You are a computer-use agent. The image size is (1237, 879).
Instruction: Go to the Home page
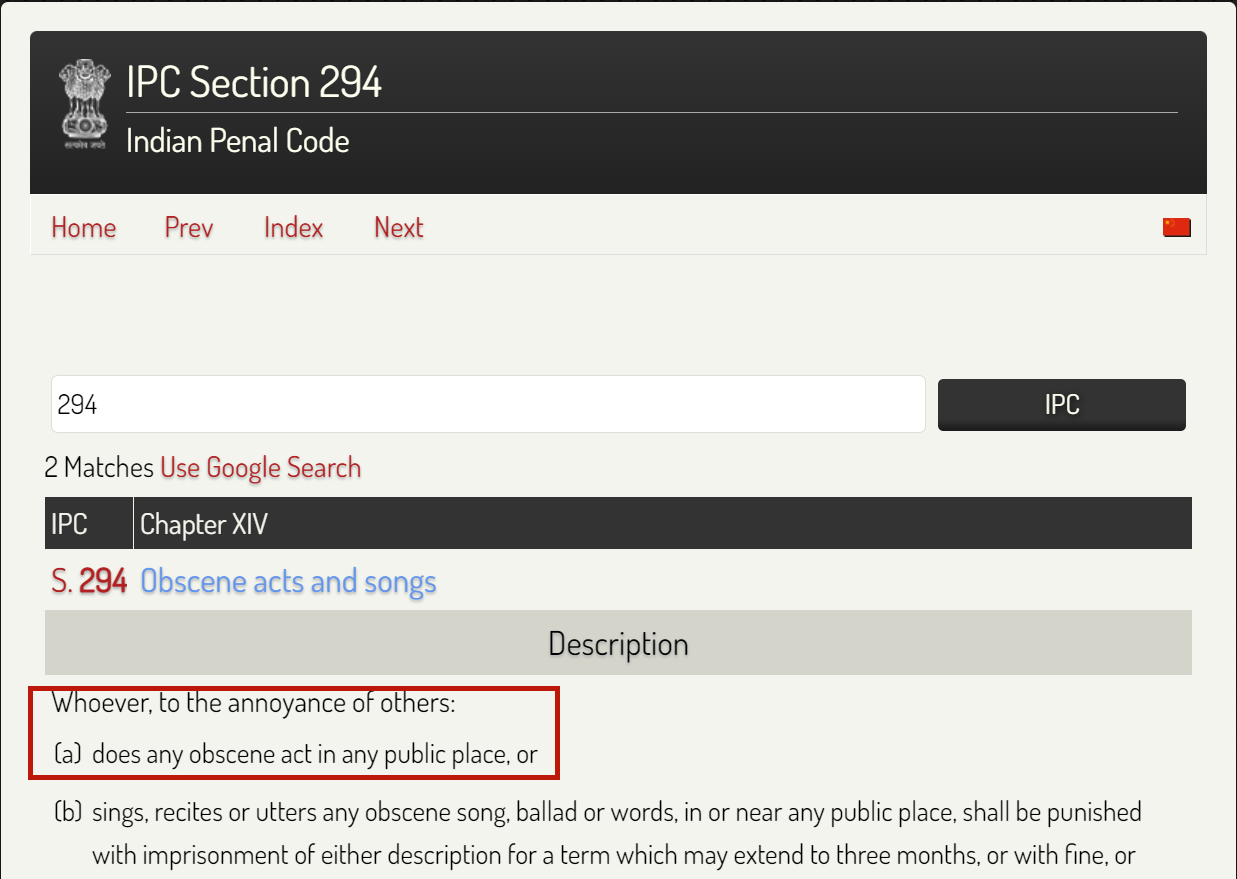[x=83, y=228]
